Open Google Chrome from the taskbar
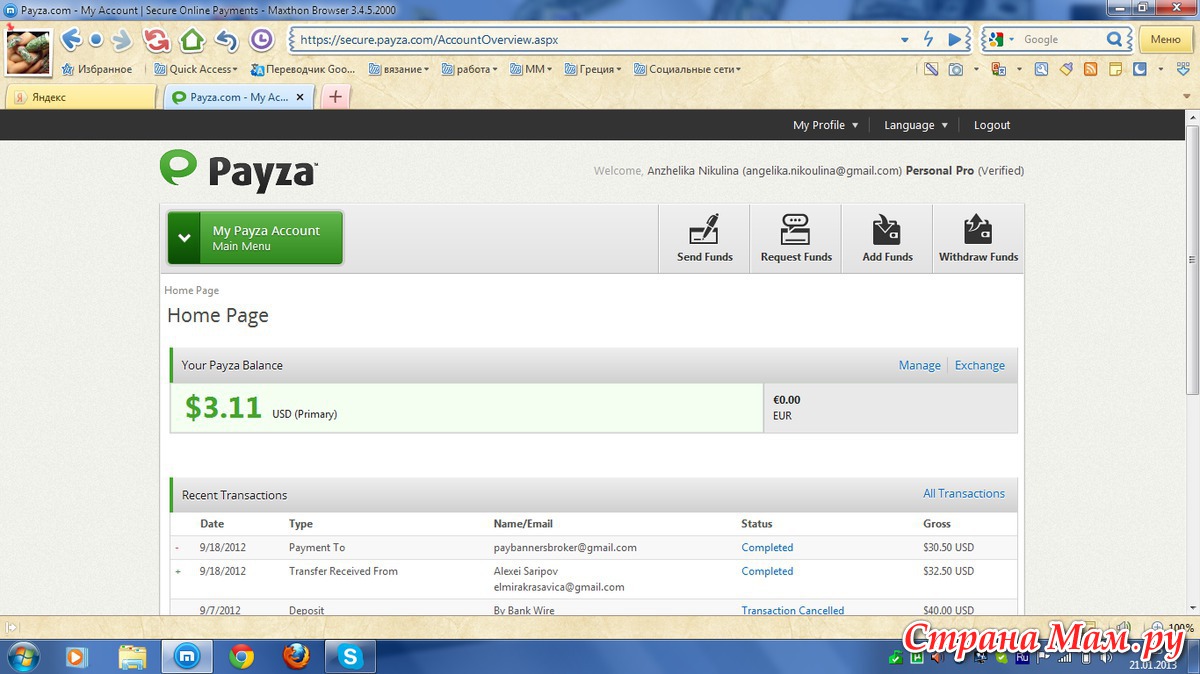This screenshot has height=674, width=1200. [x=241, y=657]
